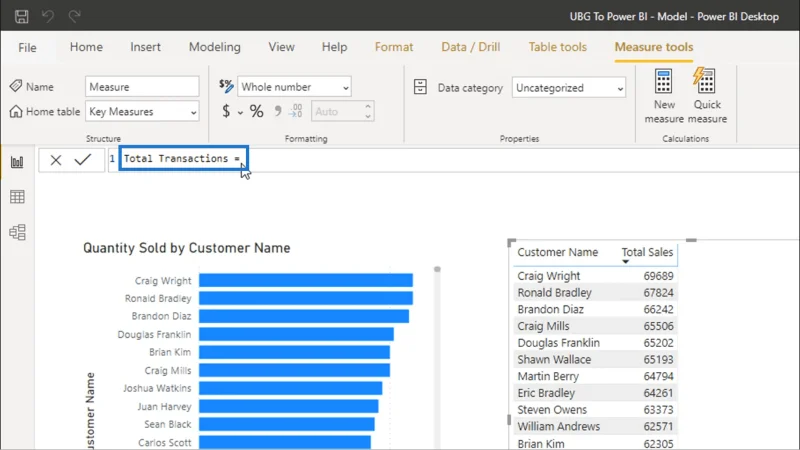Image resolution: width=800 pixels, height=450 pixels.
Task: Toggle thousands separator comma
Action: pyautogui.click(x=278, y=111)
